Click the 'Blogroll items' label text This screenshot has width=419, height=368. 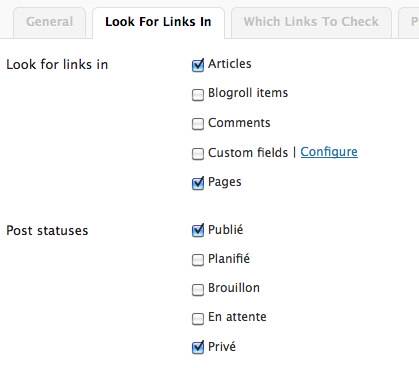(x=248, y=93)
